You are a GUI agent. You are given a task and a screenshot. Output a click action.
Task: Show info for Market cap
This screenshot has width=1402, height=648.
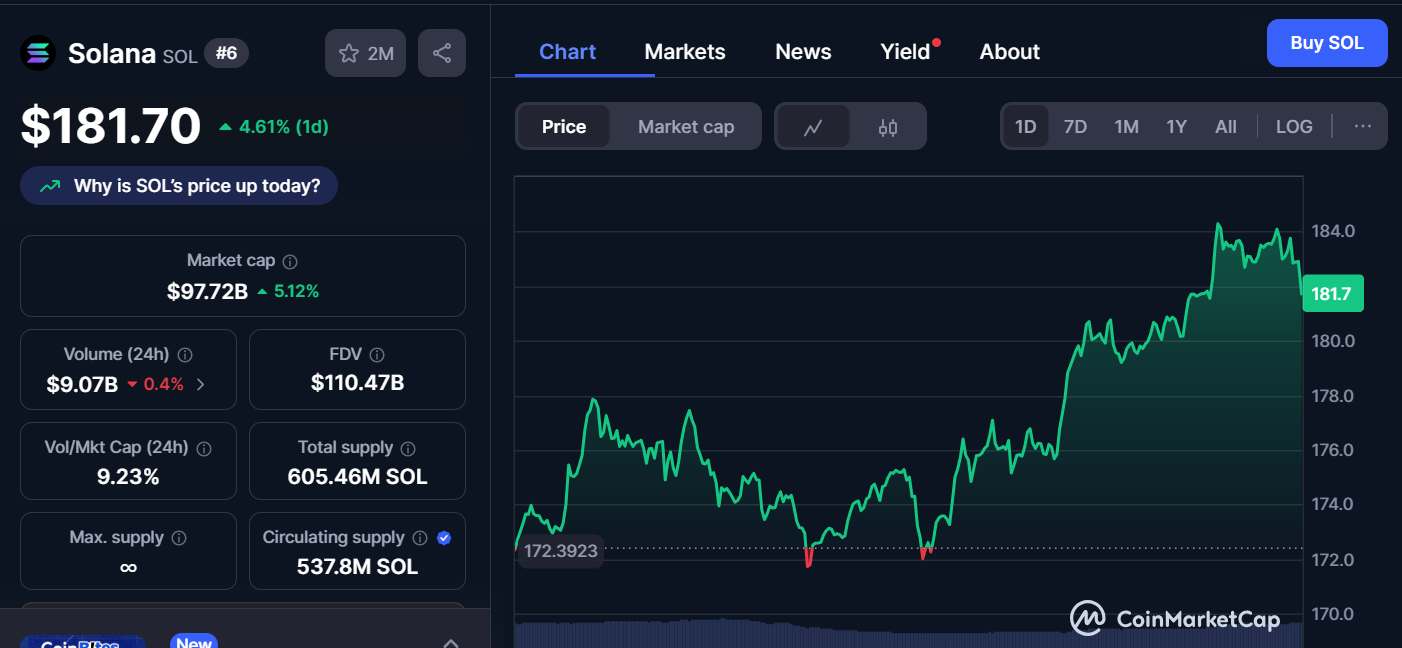(x=290, y=261)
